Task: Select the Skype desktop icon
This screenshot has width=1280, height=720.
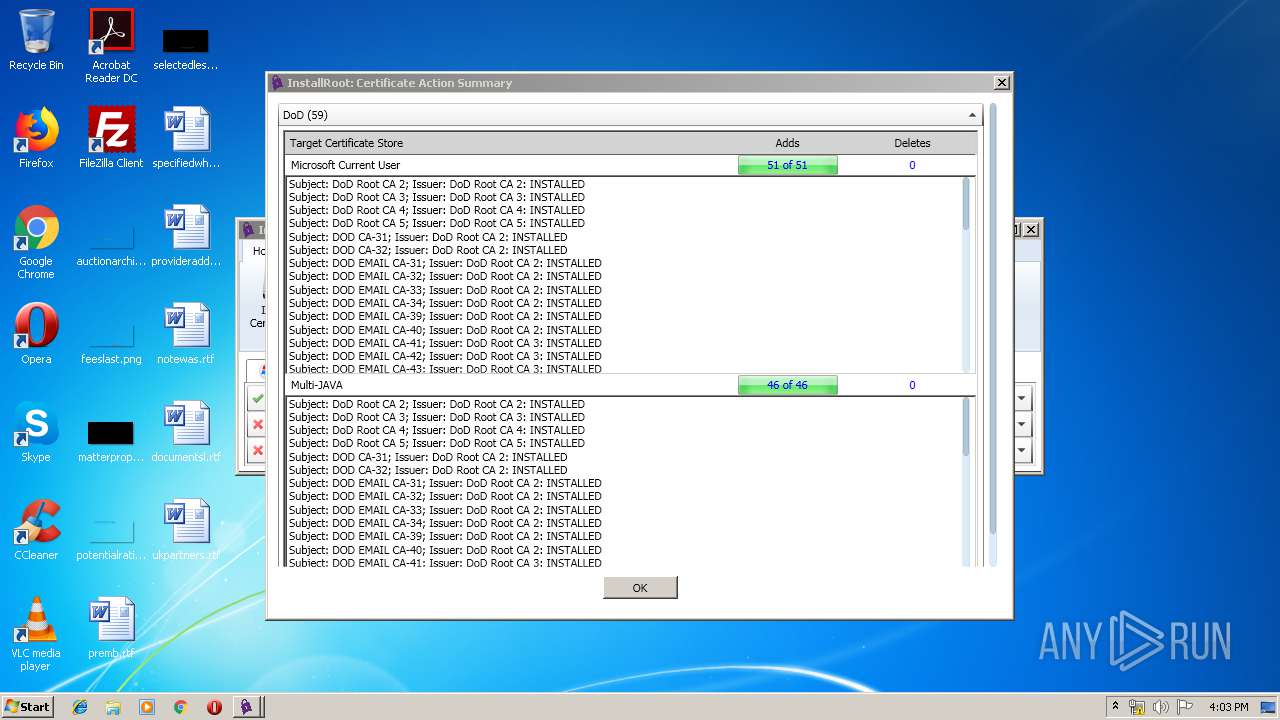Action: [x=36, y=432]
